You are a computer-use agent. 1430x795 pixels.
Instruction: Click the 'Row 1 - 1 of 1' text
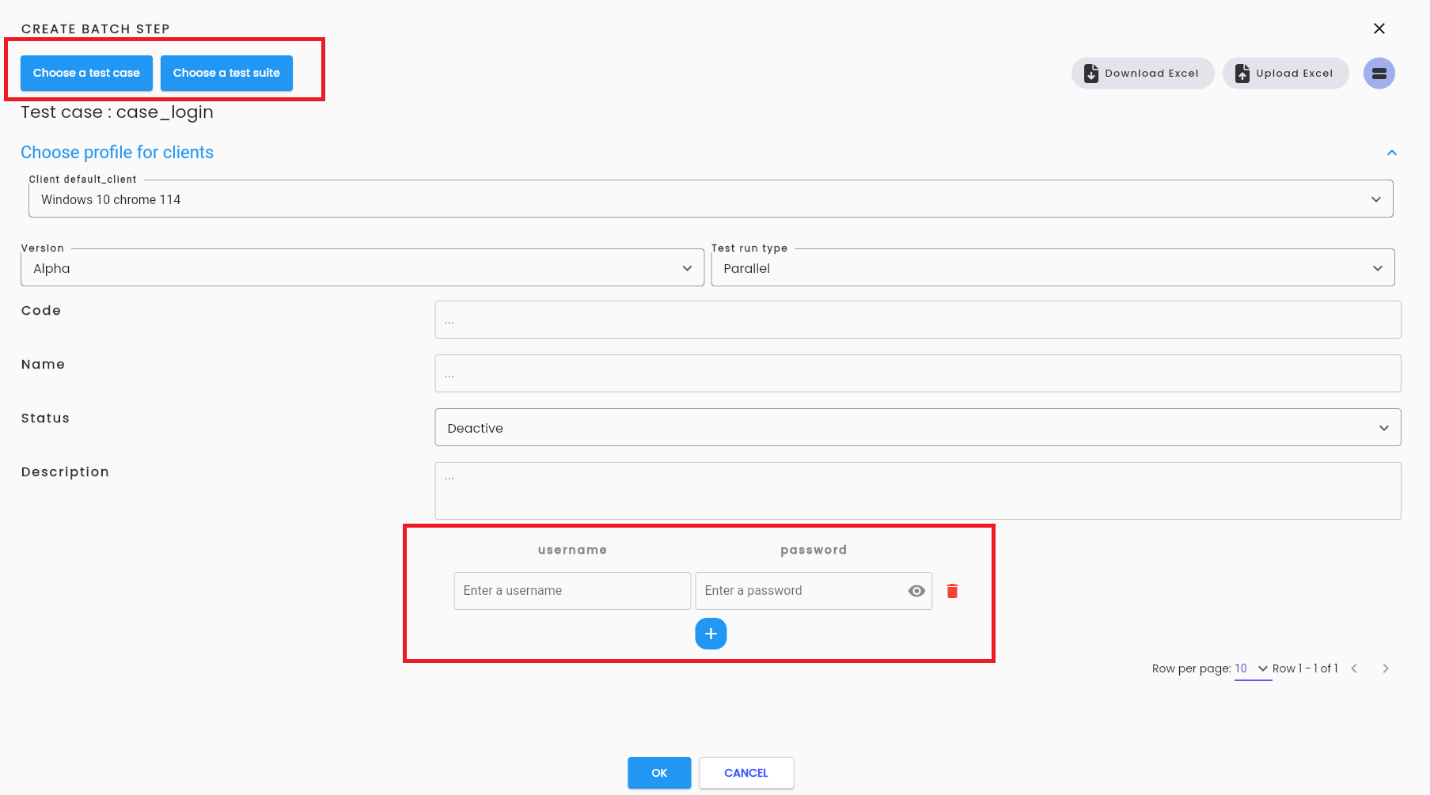(x=1305, y=669)
